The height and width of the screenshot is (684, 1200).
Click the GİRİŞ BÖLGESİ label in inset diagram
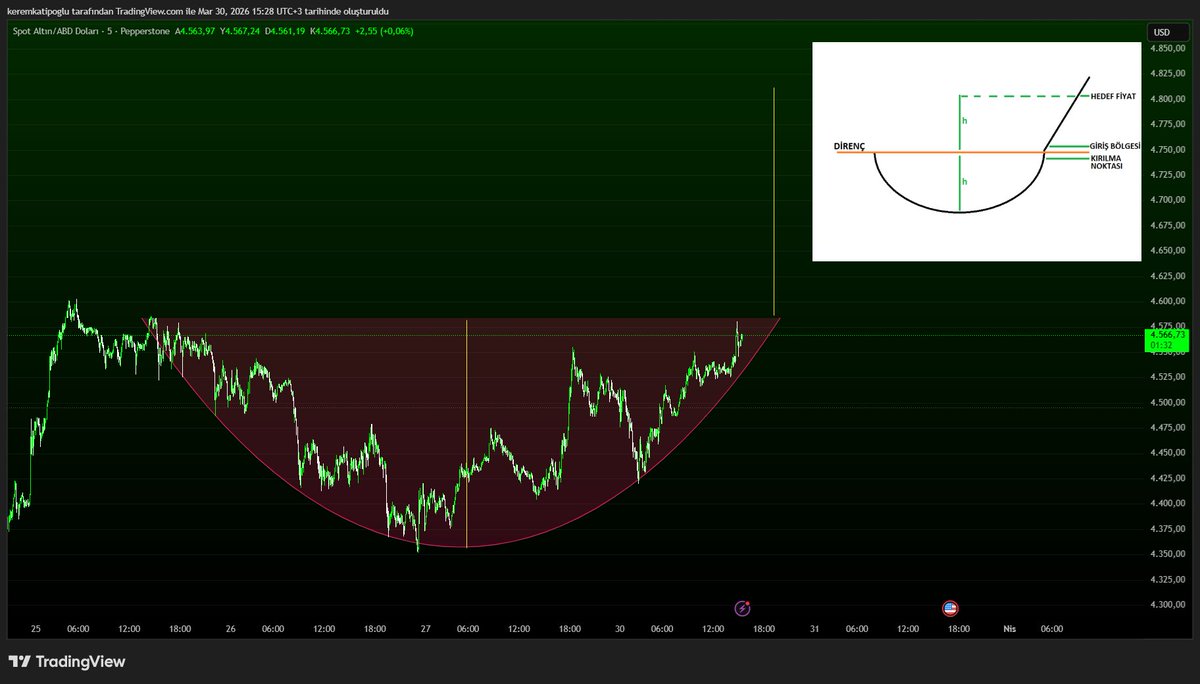point(1115,146)
